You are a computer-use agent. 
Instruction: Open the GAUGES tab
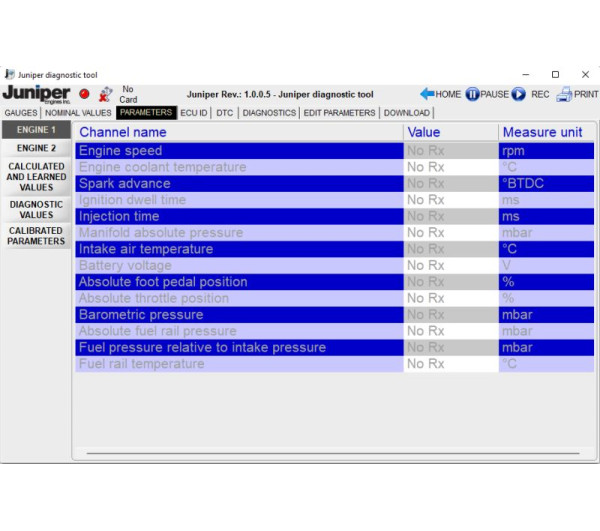[20, 113]
